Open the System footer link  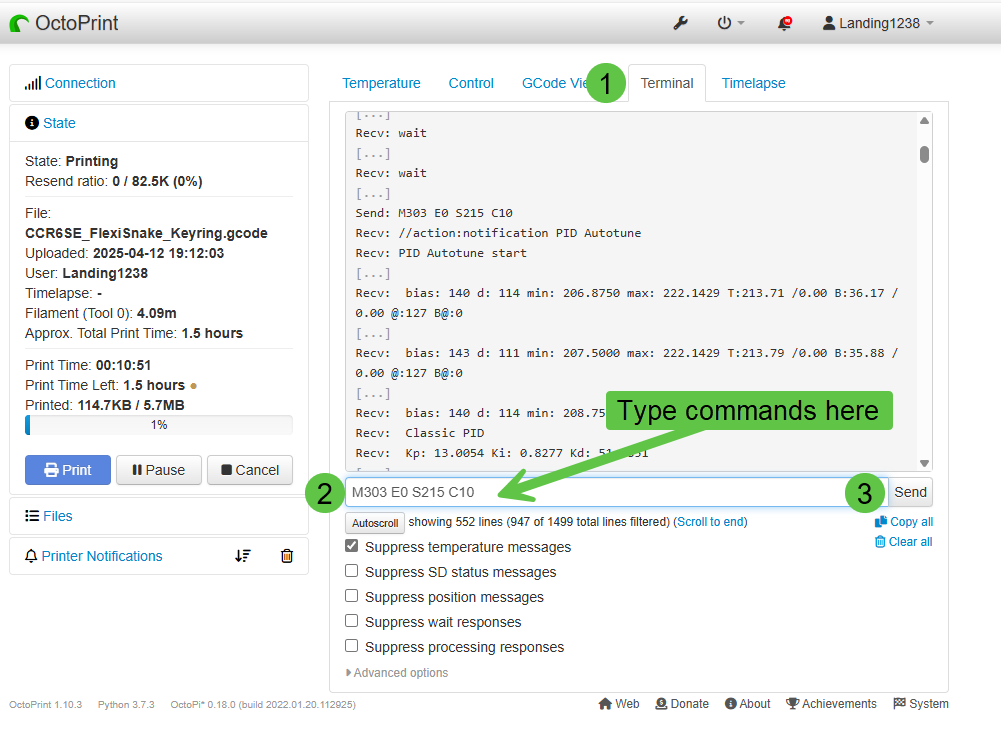point(921,704)
